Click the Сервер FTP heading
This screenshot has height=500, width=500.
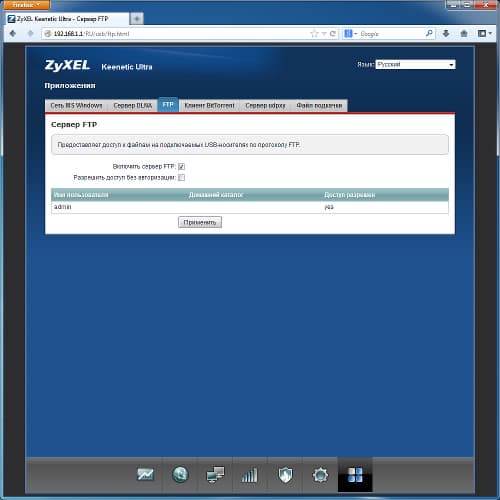click(x=74, y=125)
